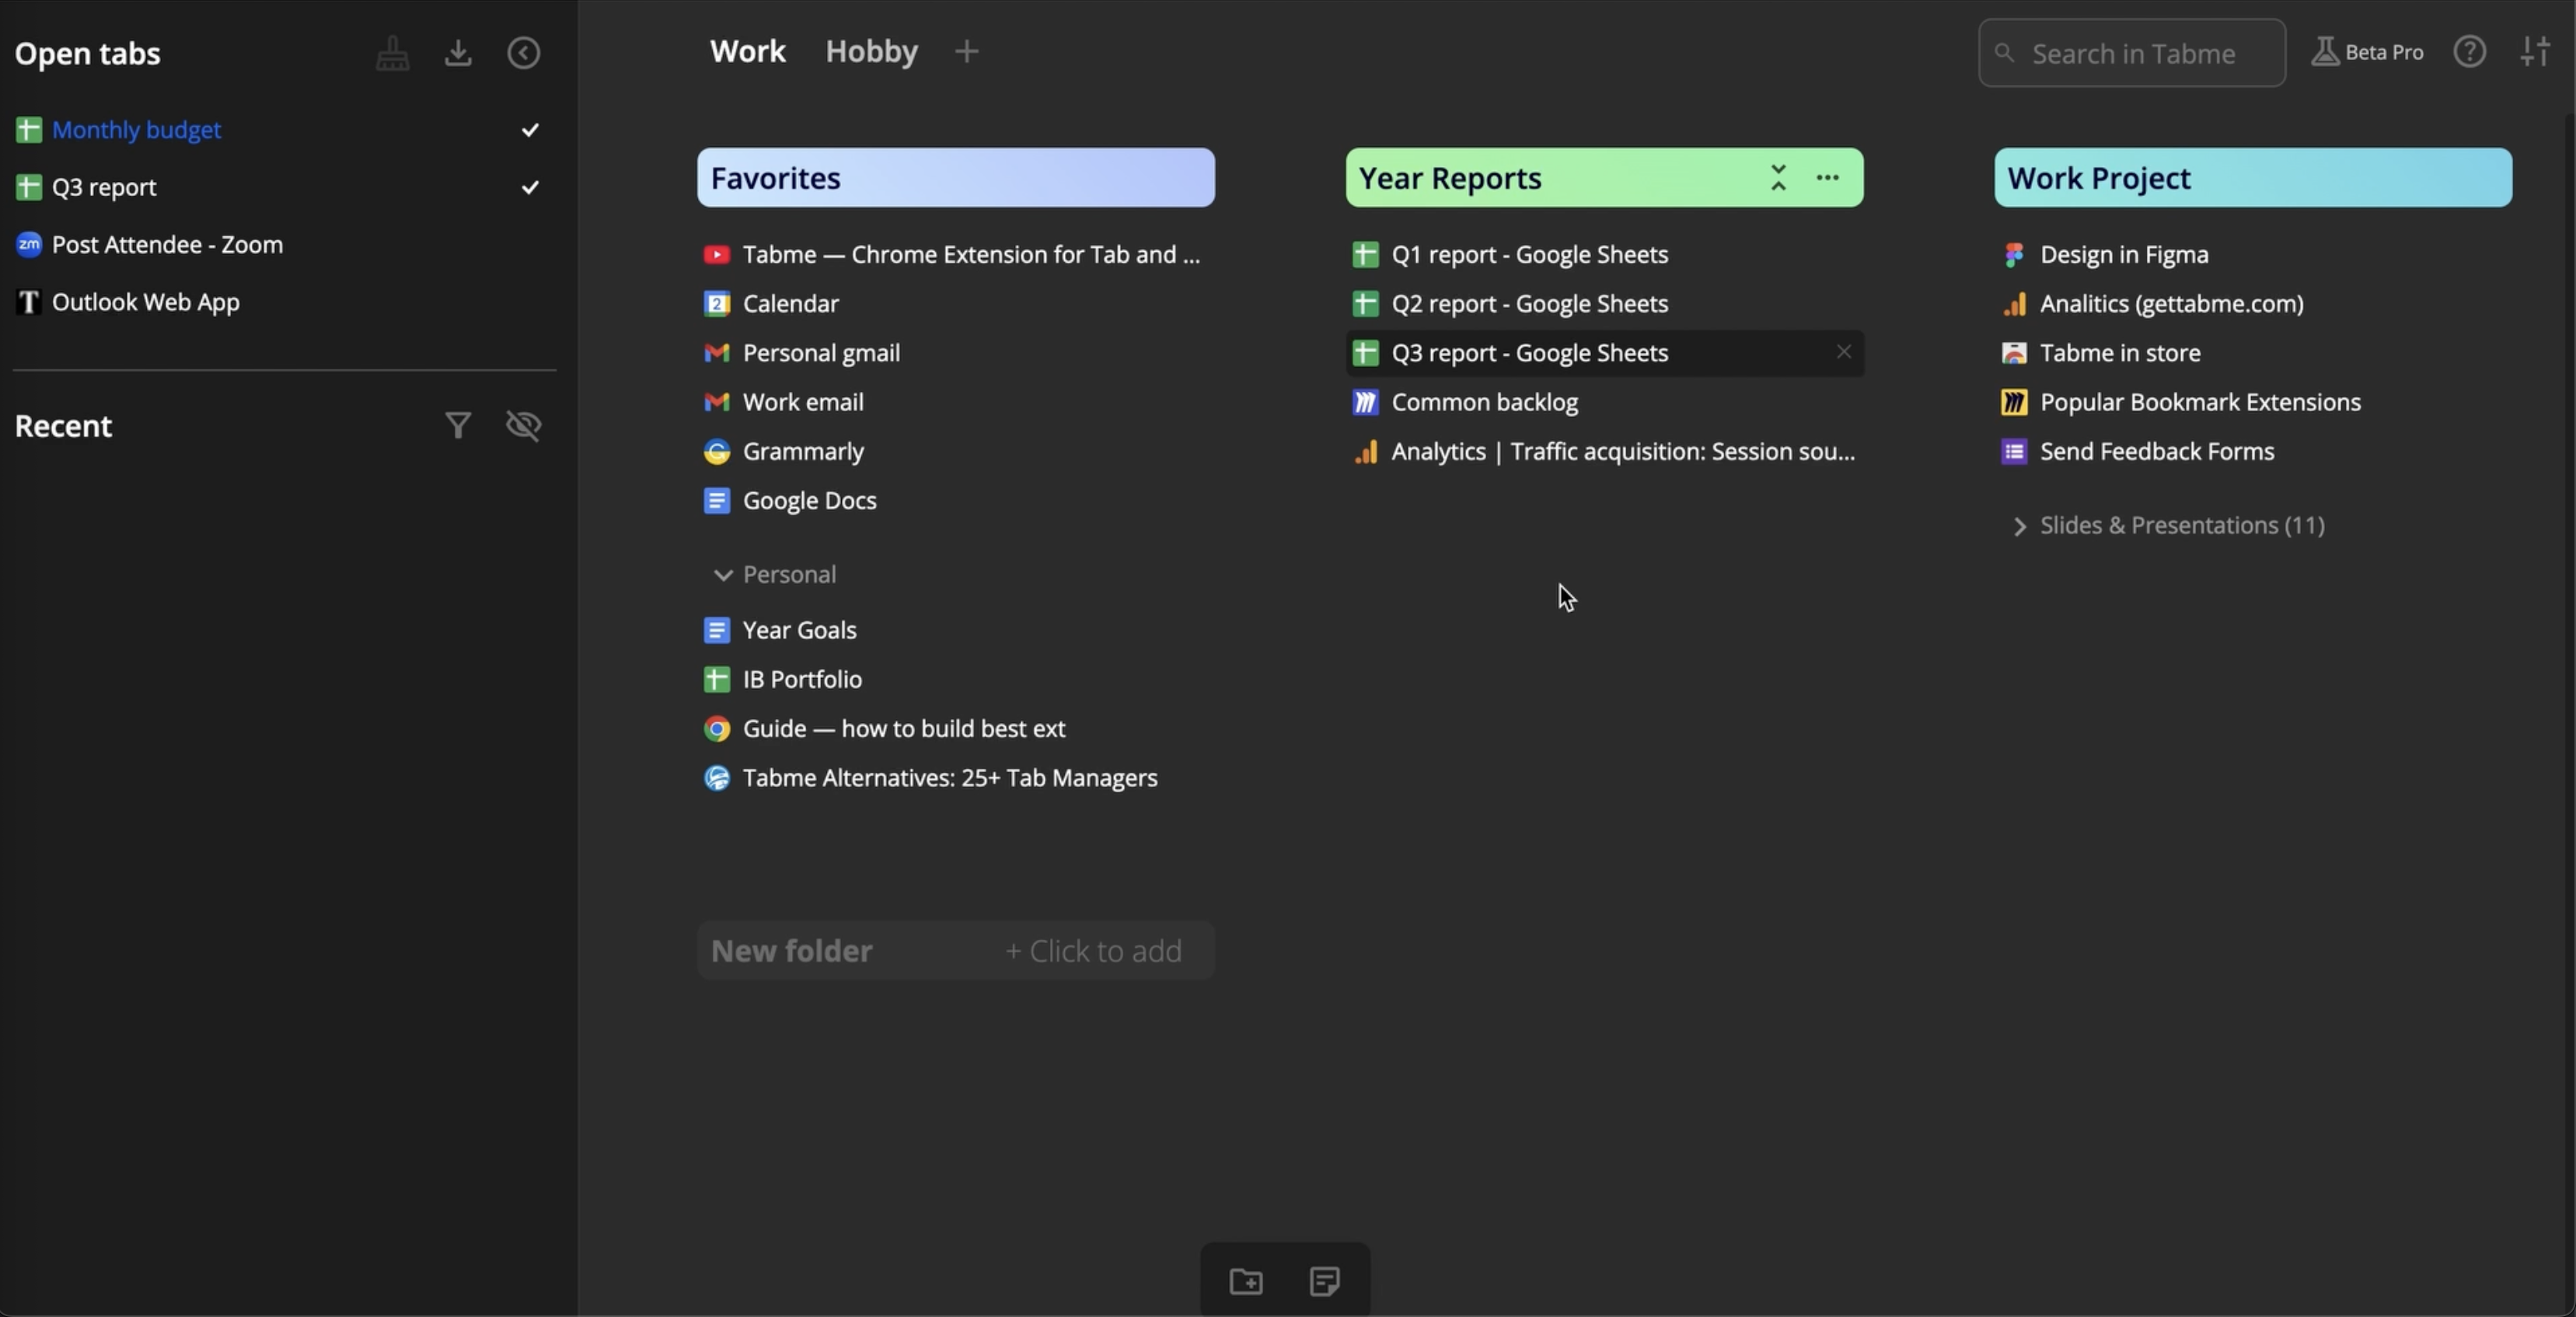This screenshot has width=2576, height=1317.
Task: Toggle the checkmark for Q3 report tab
Action: click(530, 187)
